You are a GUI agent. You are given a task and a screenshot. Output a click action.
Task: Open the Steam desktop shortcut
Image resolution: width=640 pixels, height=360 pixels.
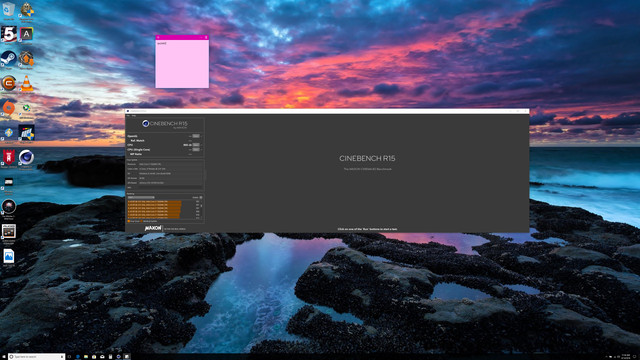coord(8,59)
